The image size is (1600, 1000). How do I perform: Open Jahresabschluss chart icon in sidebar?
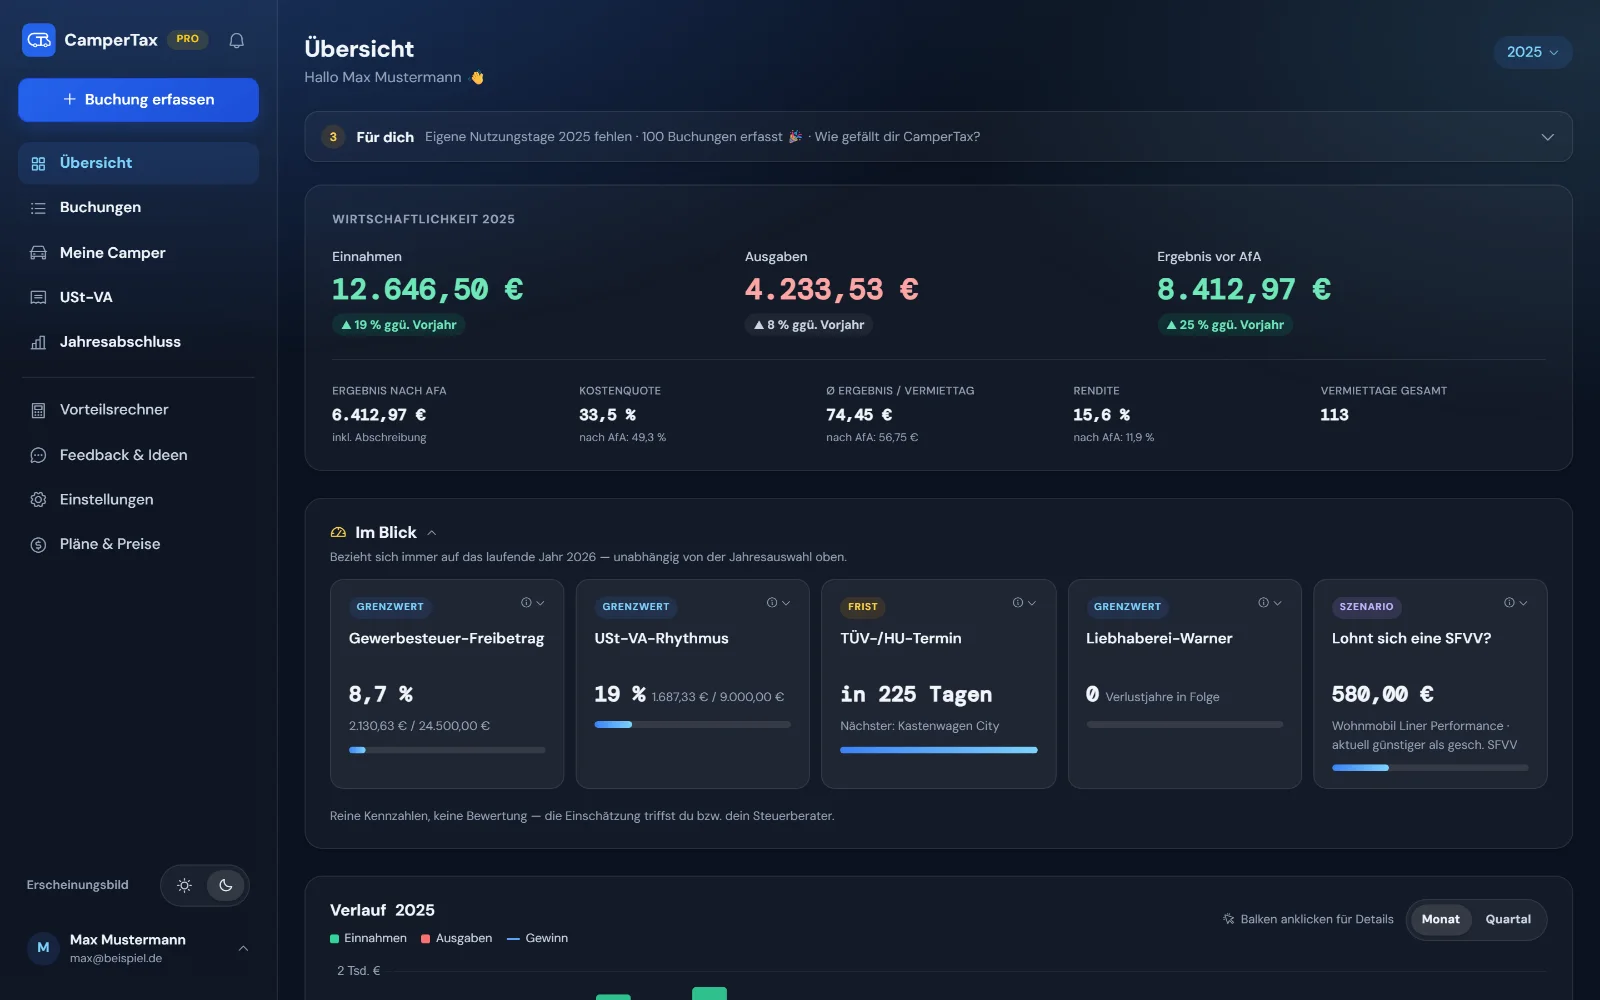[38, 342]
